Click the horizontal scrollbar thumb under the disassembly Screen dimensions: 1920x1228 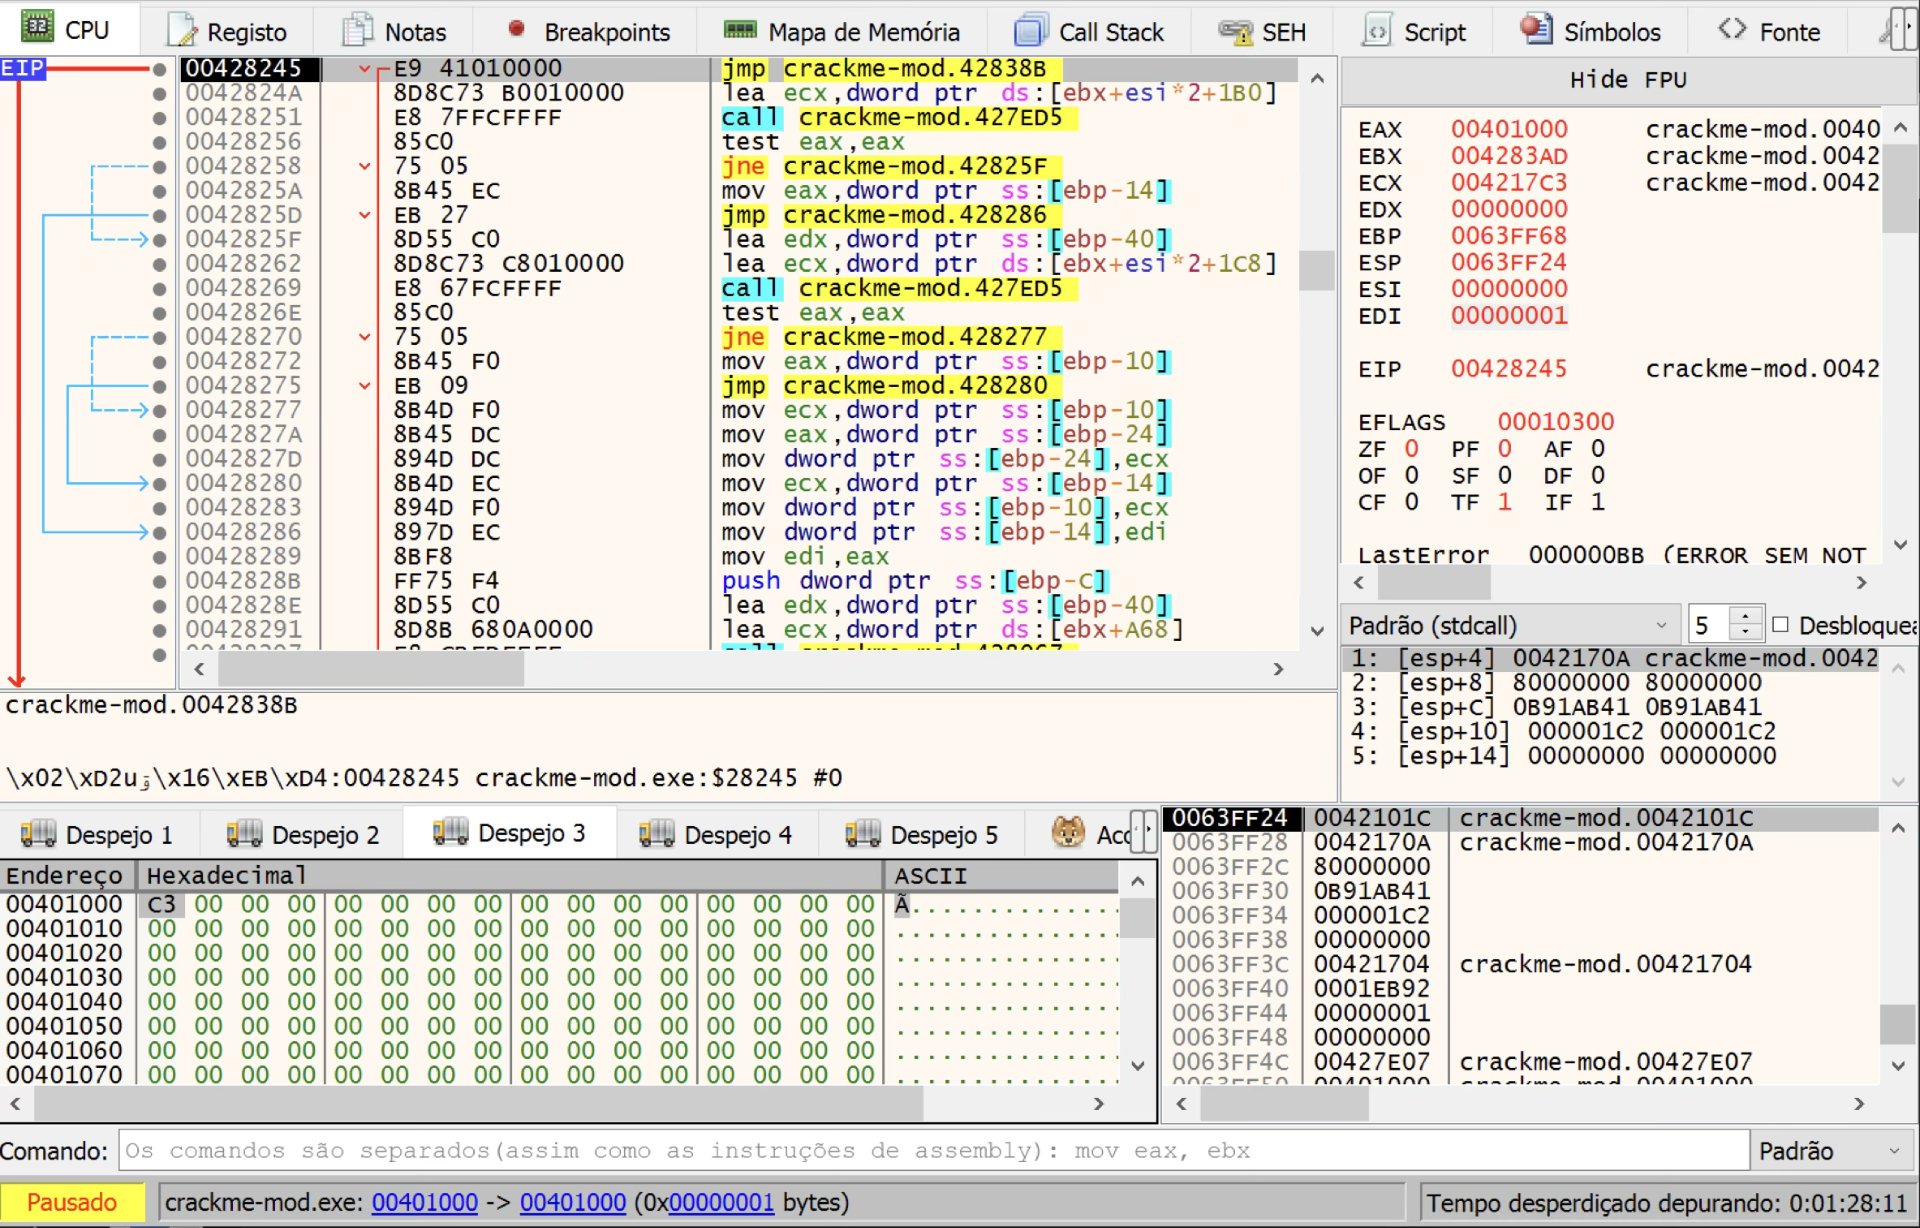tap(370, 669)
